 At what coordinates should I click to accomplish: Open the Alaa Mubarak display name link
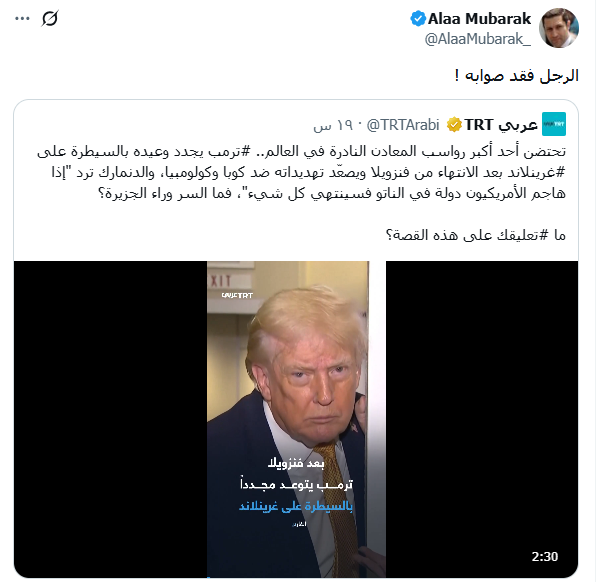point(479,19)
